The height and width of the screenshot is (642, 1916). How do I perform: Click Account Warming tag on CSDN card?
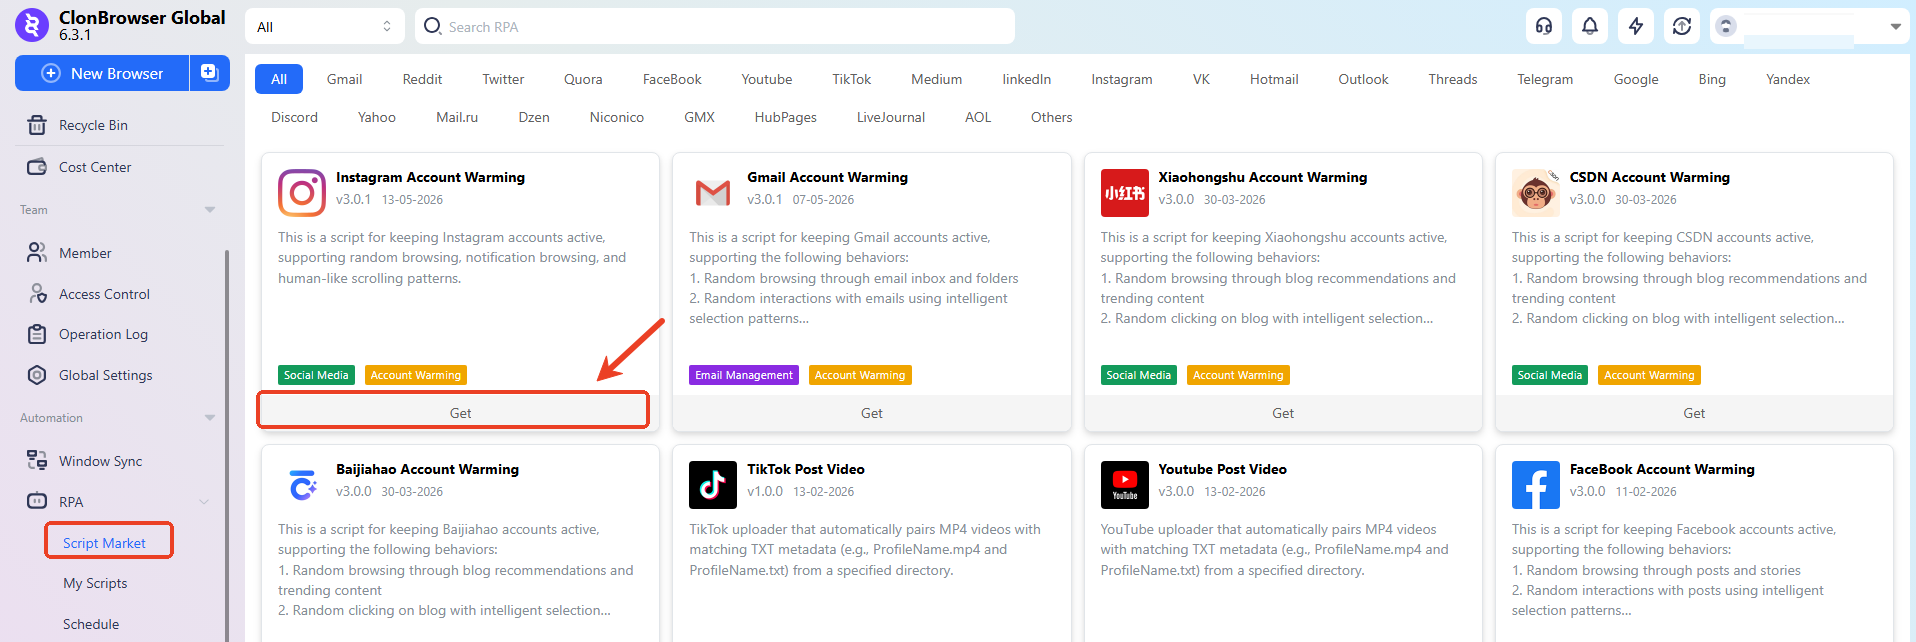(x=1649, y=375)
